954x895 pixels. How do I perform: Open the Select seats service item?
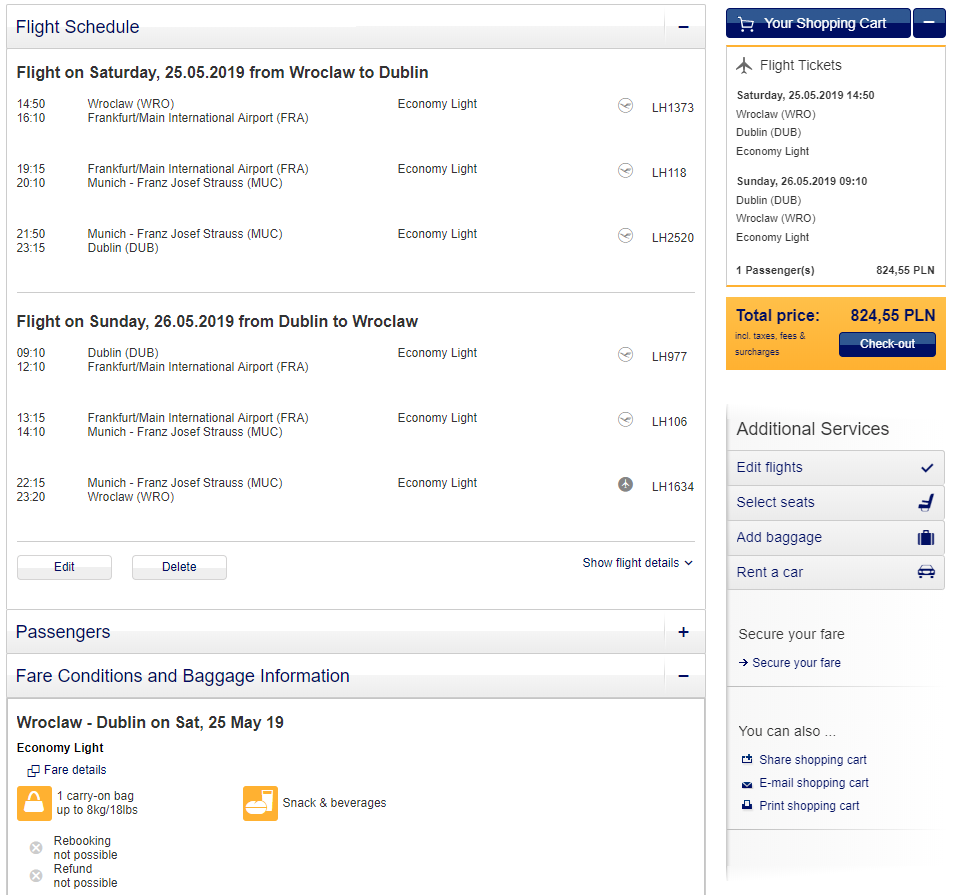coord(835,503)
